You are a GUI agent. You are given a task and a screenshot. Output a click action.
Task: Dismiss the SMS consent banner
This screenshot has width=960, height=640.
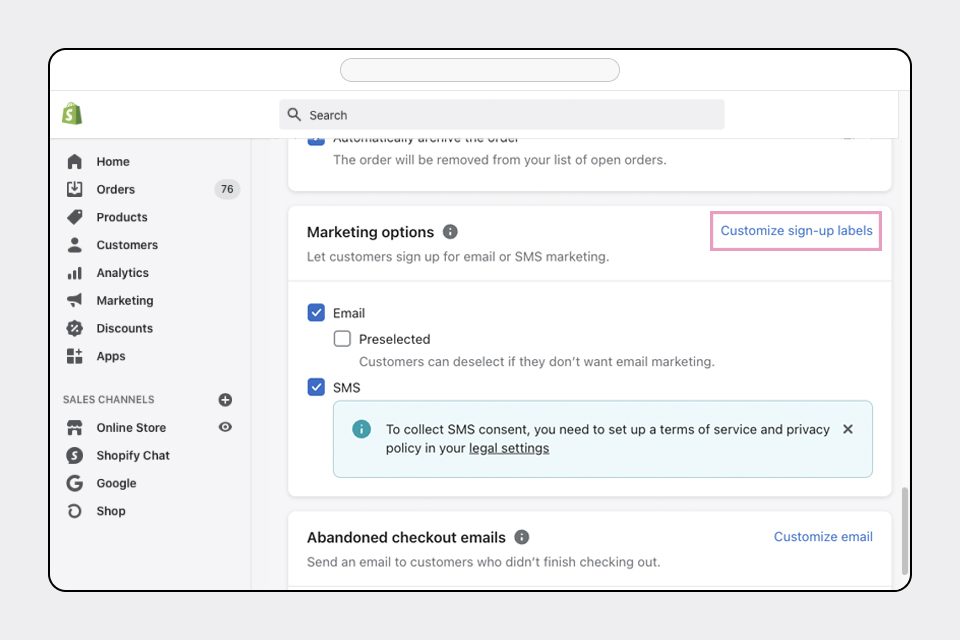click(848, 429)
